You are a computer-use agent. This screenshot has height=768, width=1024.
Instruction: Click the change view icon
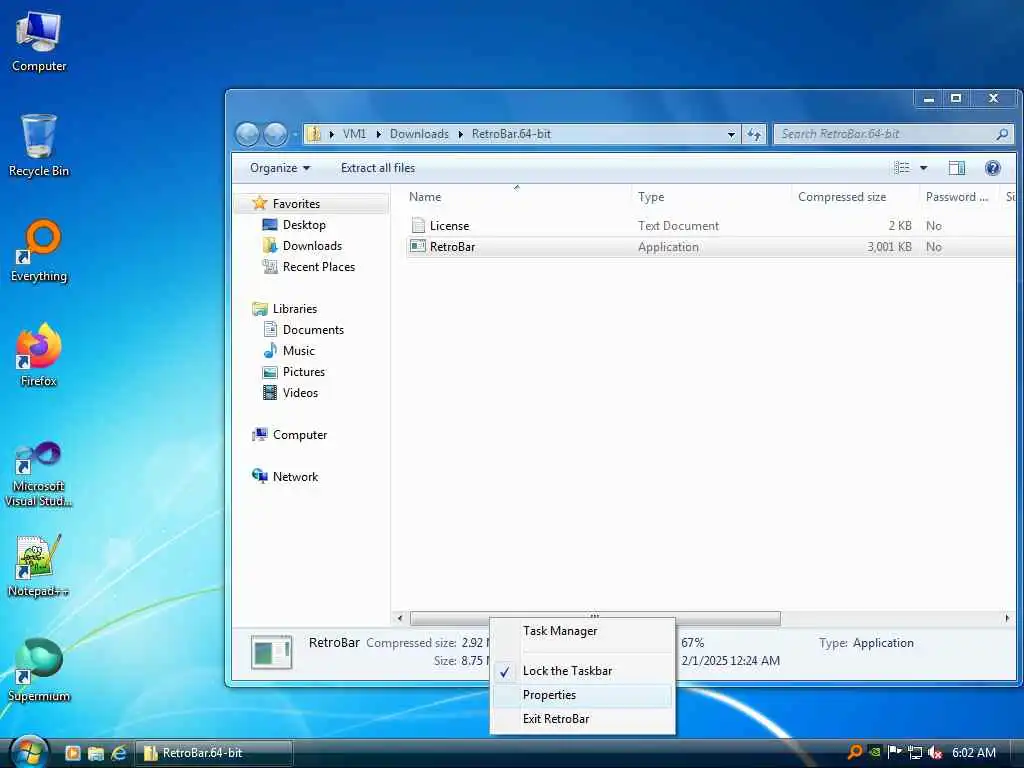coord(902,168)
